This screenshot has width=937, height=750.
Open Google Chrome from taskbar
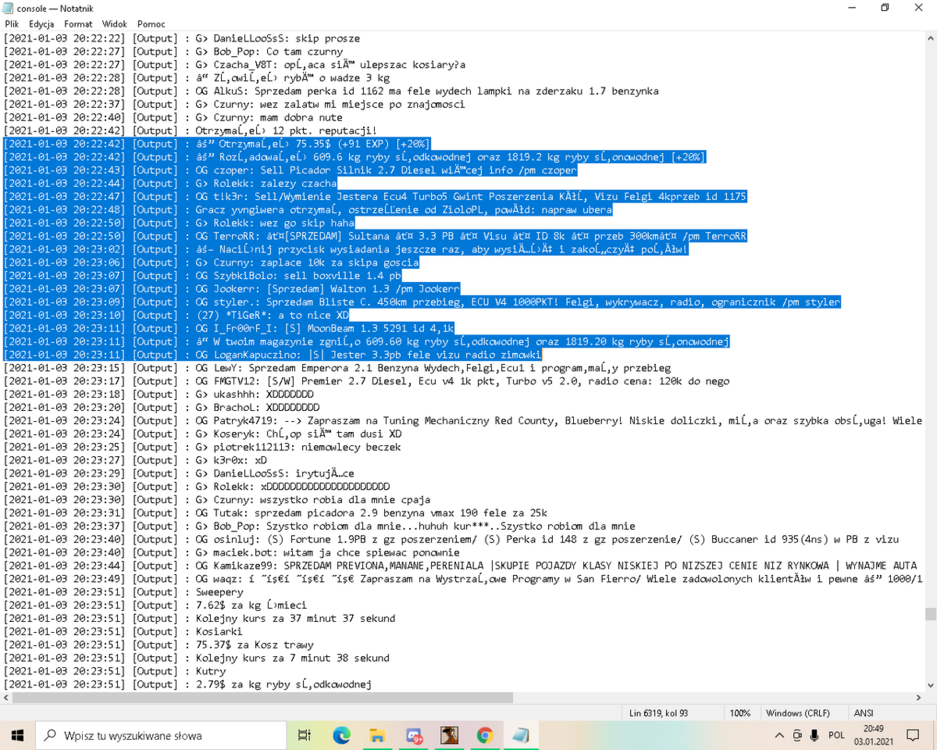[x=485, y=735]
